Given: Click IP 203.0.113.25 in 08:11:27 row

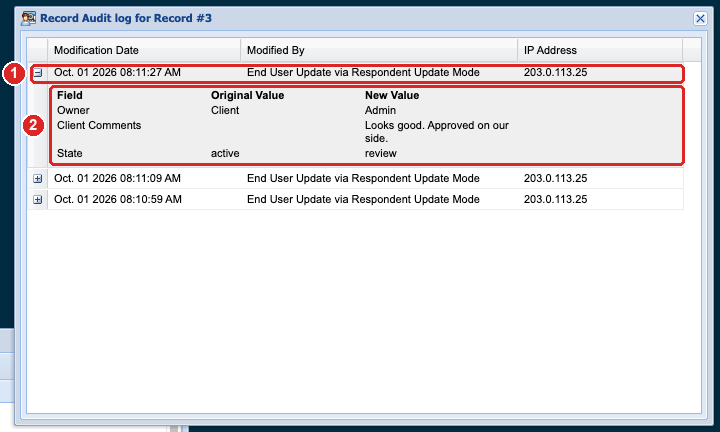Looking at the screenshot, I should pyautogui.click(x=555, y=73).
